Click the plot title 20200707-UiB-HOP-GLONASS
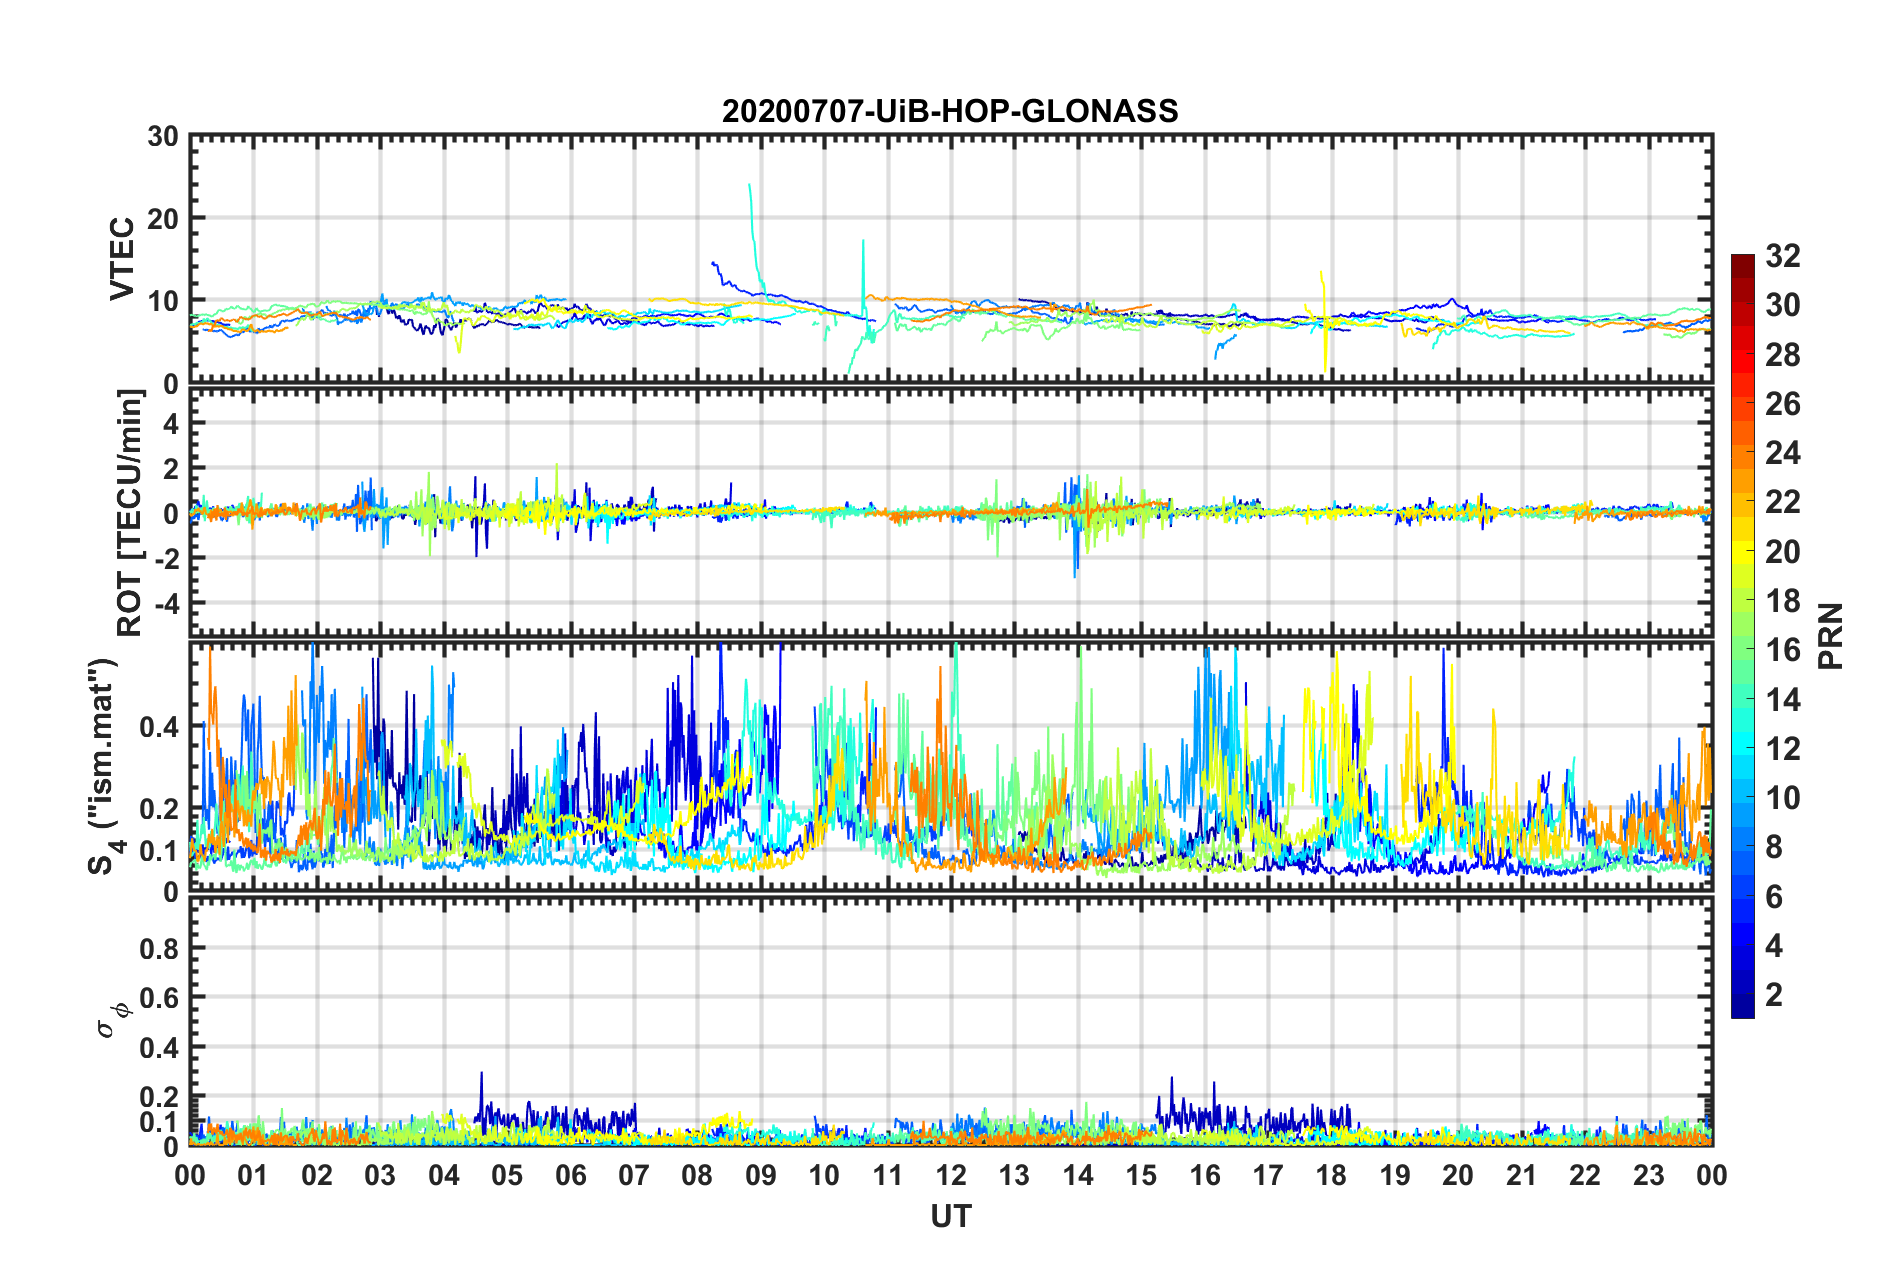The image size is (1902, 1272). pos(950,111)
